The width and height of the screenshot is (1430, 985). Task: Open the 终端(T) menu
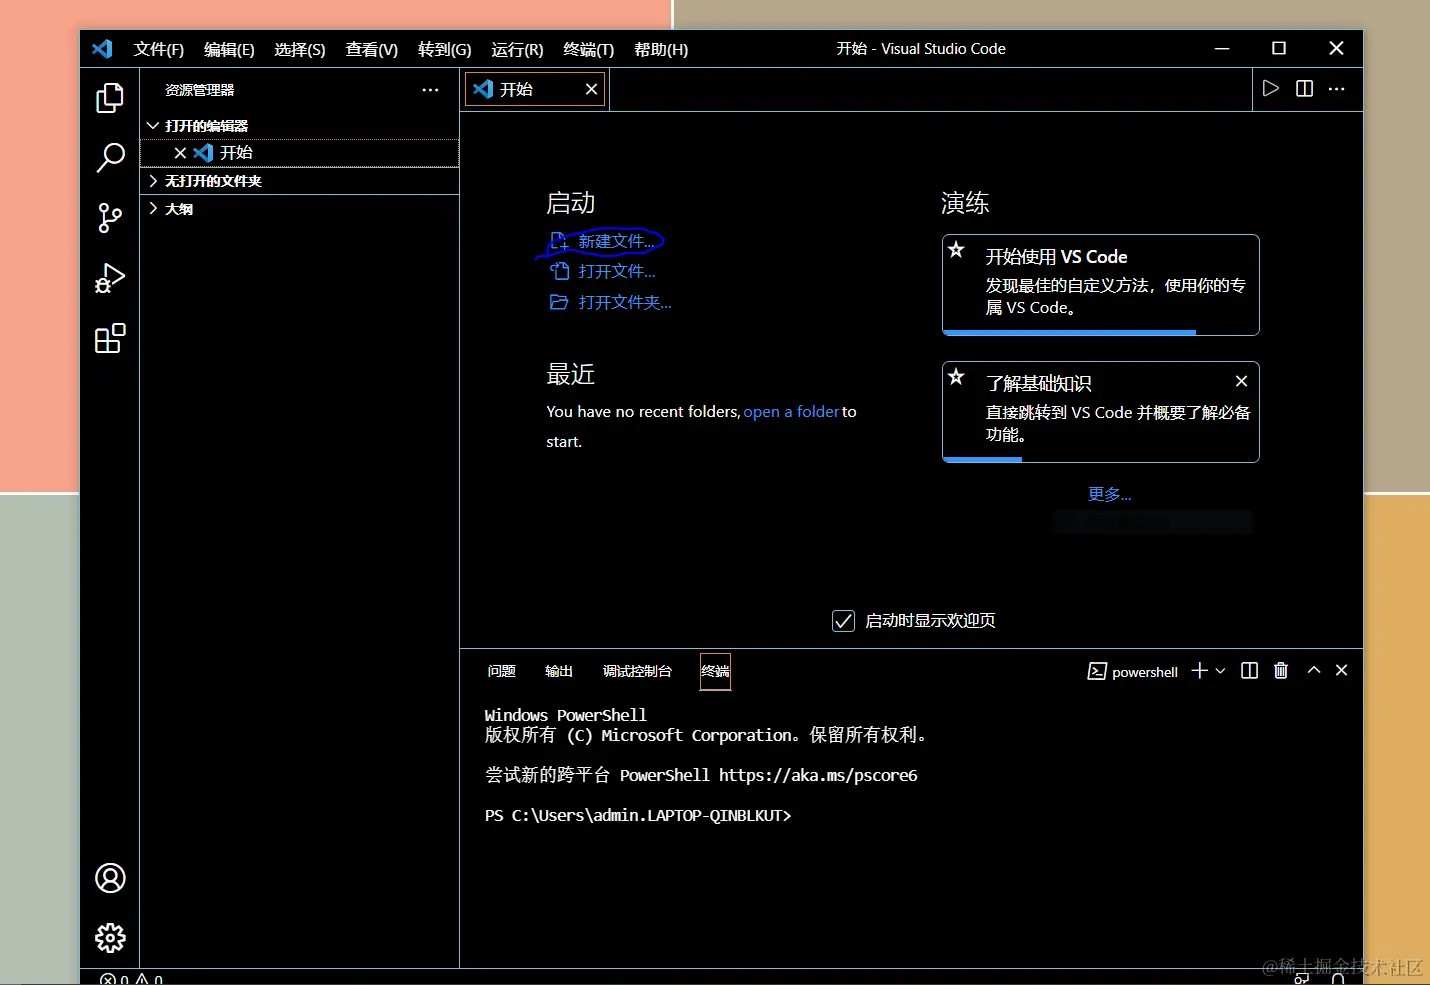click(589, 50)
